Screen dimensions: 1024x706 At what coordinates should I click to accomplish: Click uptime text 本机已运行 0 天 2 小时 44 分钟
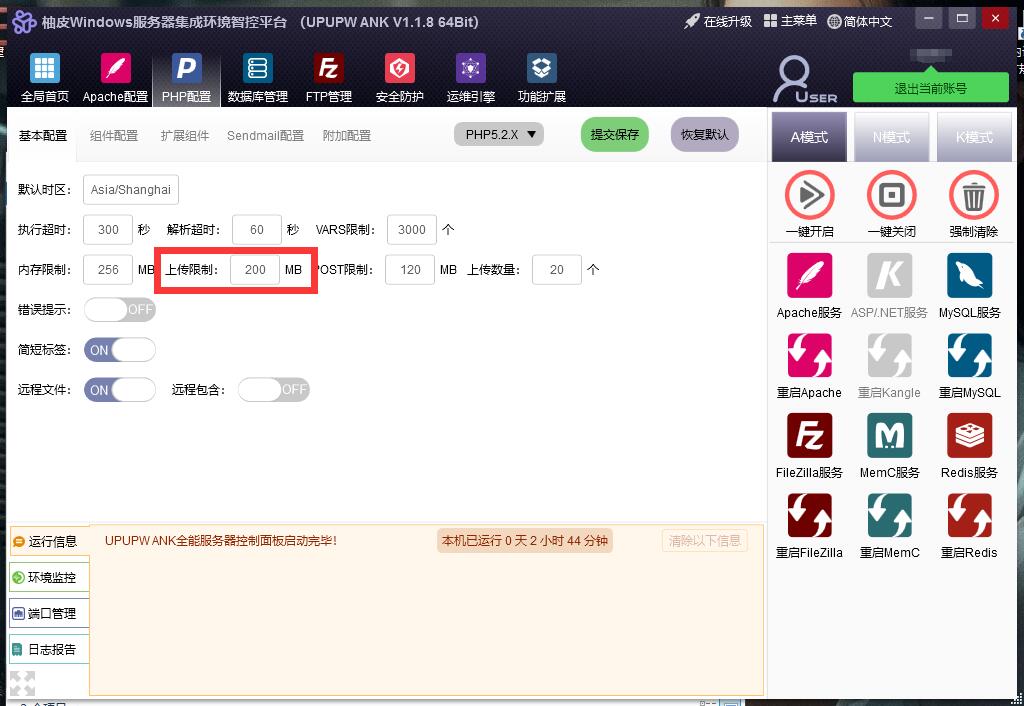524,541
